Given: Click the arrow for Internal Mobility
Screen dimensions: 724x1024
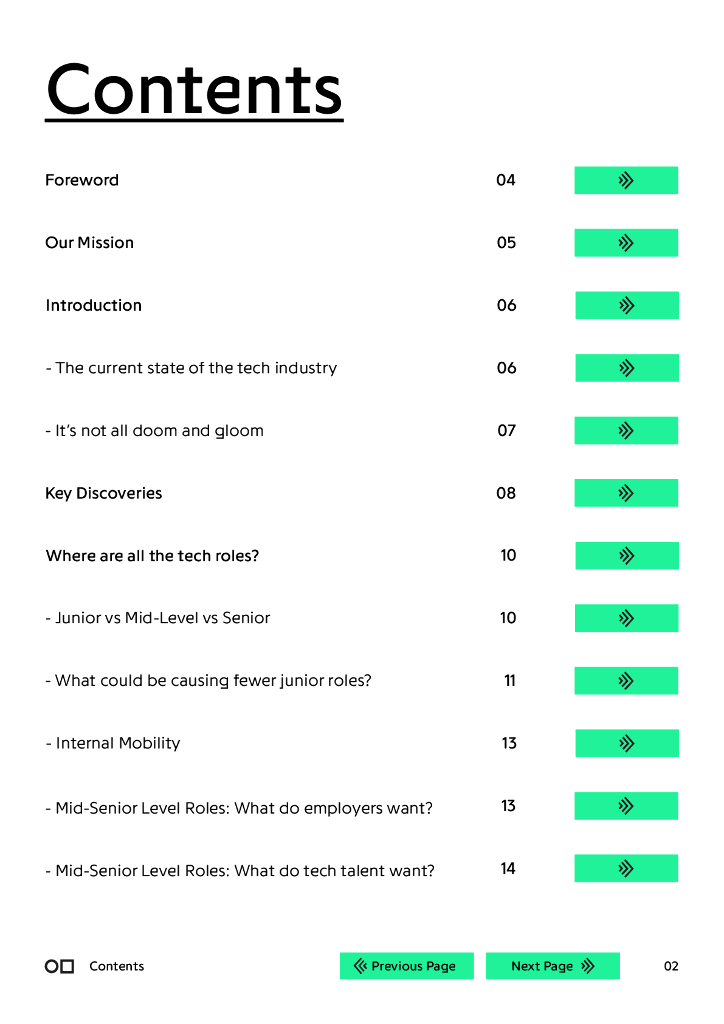Looking at the screenshot, I should [627, 743].
